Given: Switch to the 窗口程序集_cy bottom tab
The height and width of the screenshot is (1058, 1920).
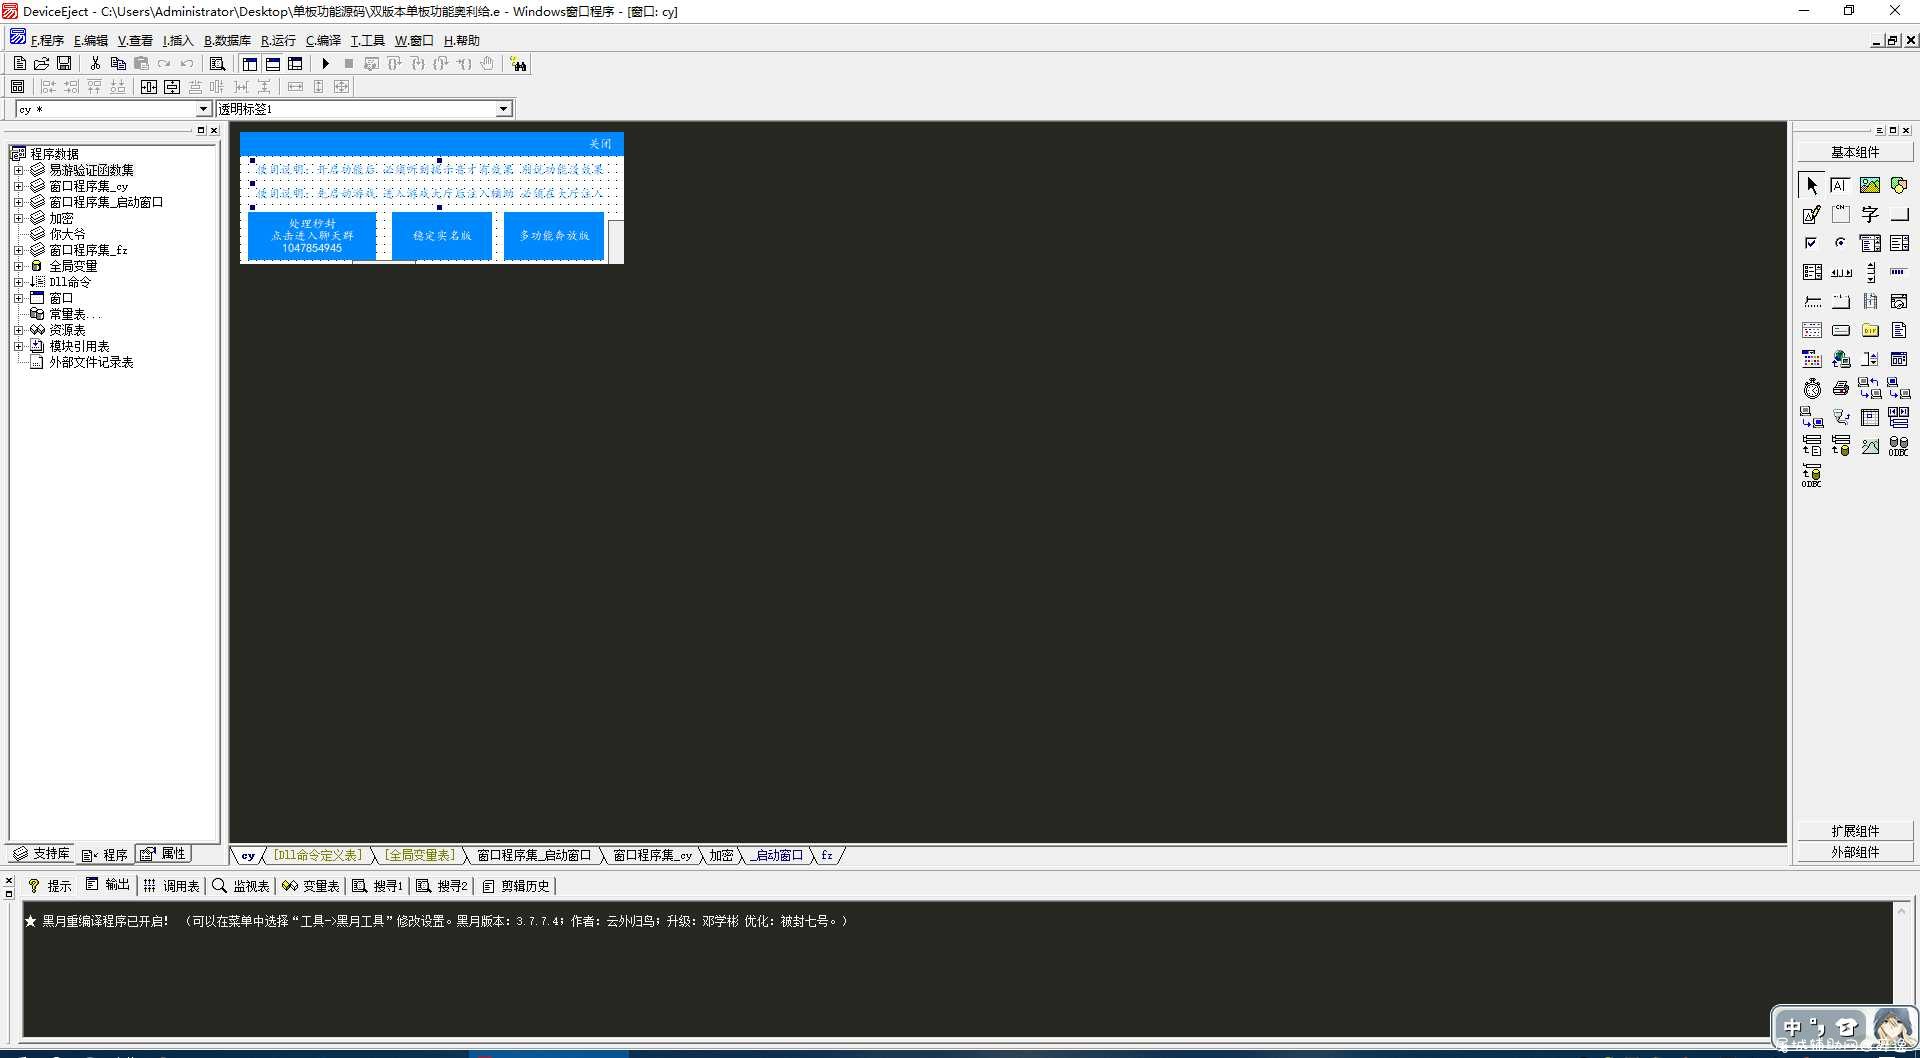Looking at the screenshot, I should coord(652,856).
